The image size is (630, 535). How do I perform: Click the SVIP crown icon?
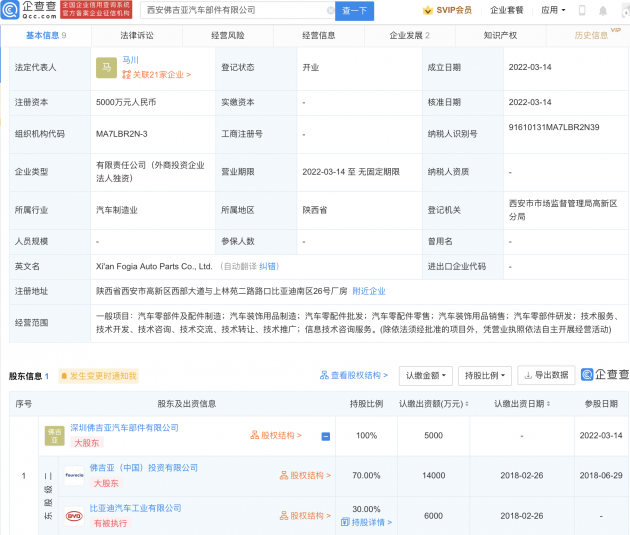tap(428, 10)
